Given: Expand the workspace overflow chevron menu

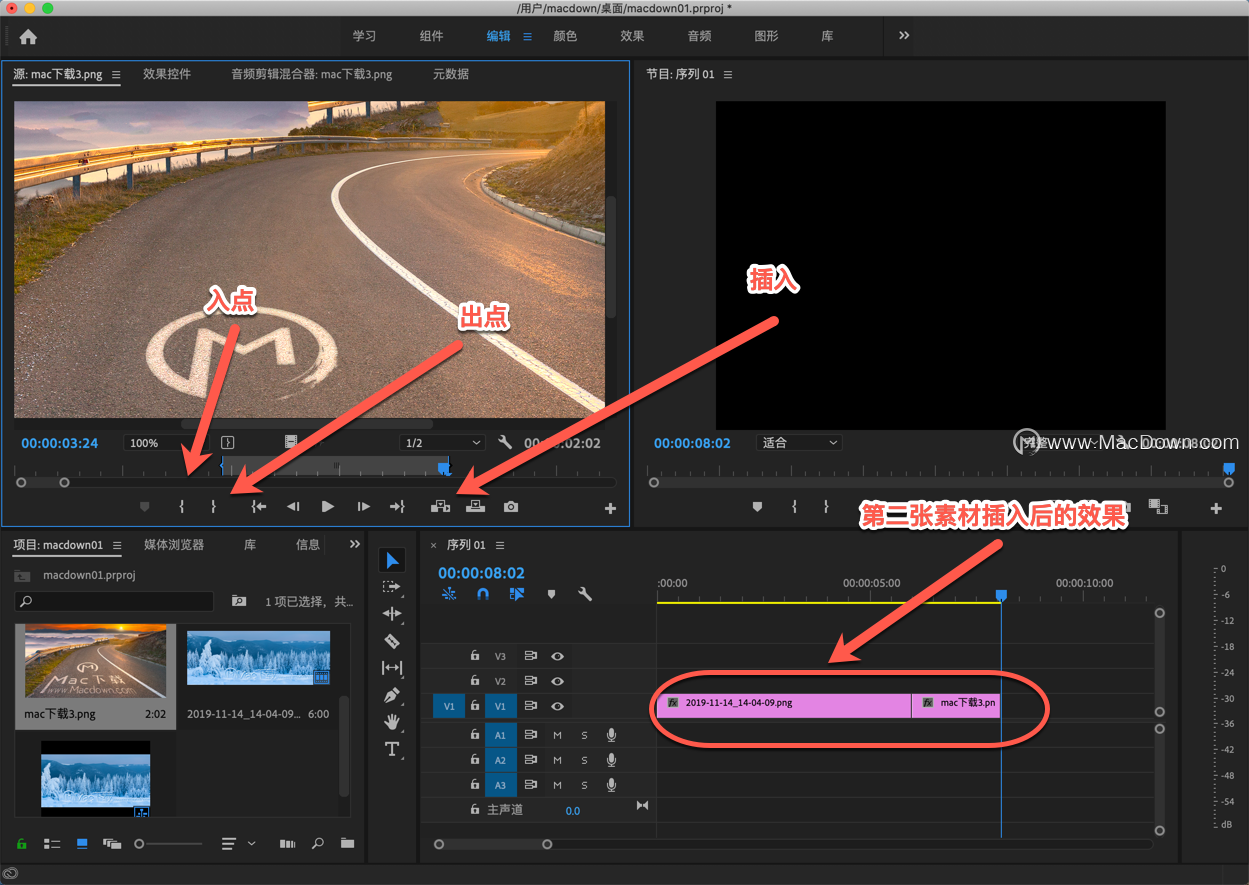Looking at the screenshot, I should (x=904, y=36).
